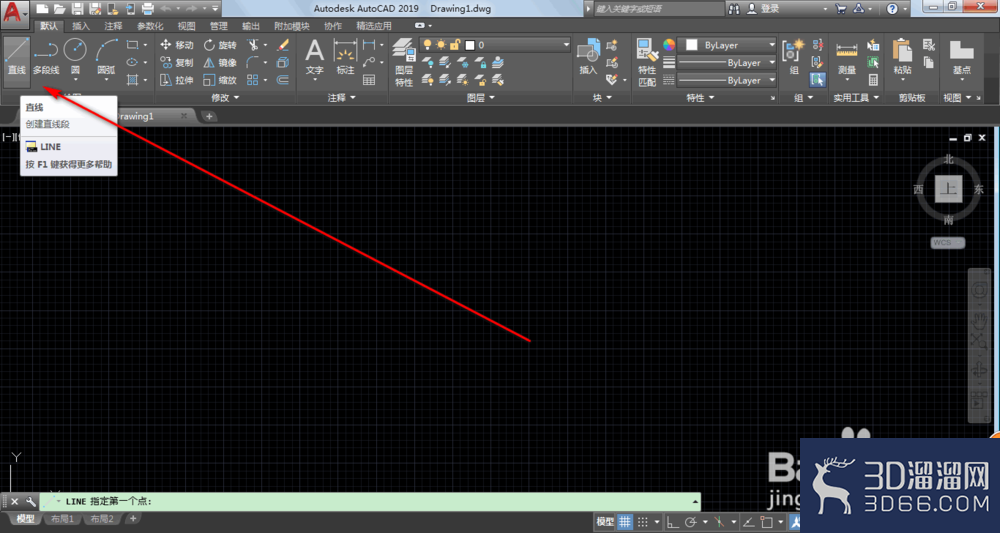Screen dimensions: 1000x533
Task: Switch to the 布局1 layout tab
Action: coord(62,519)
